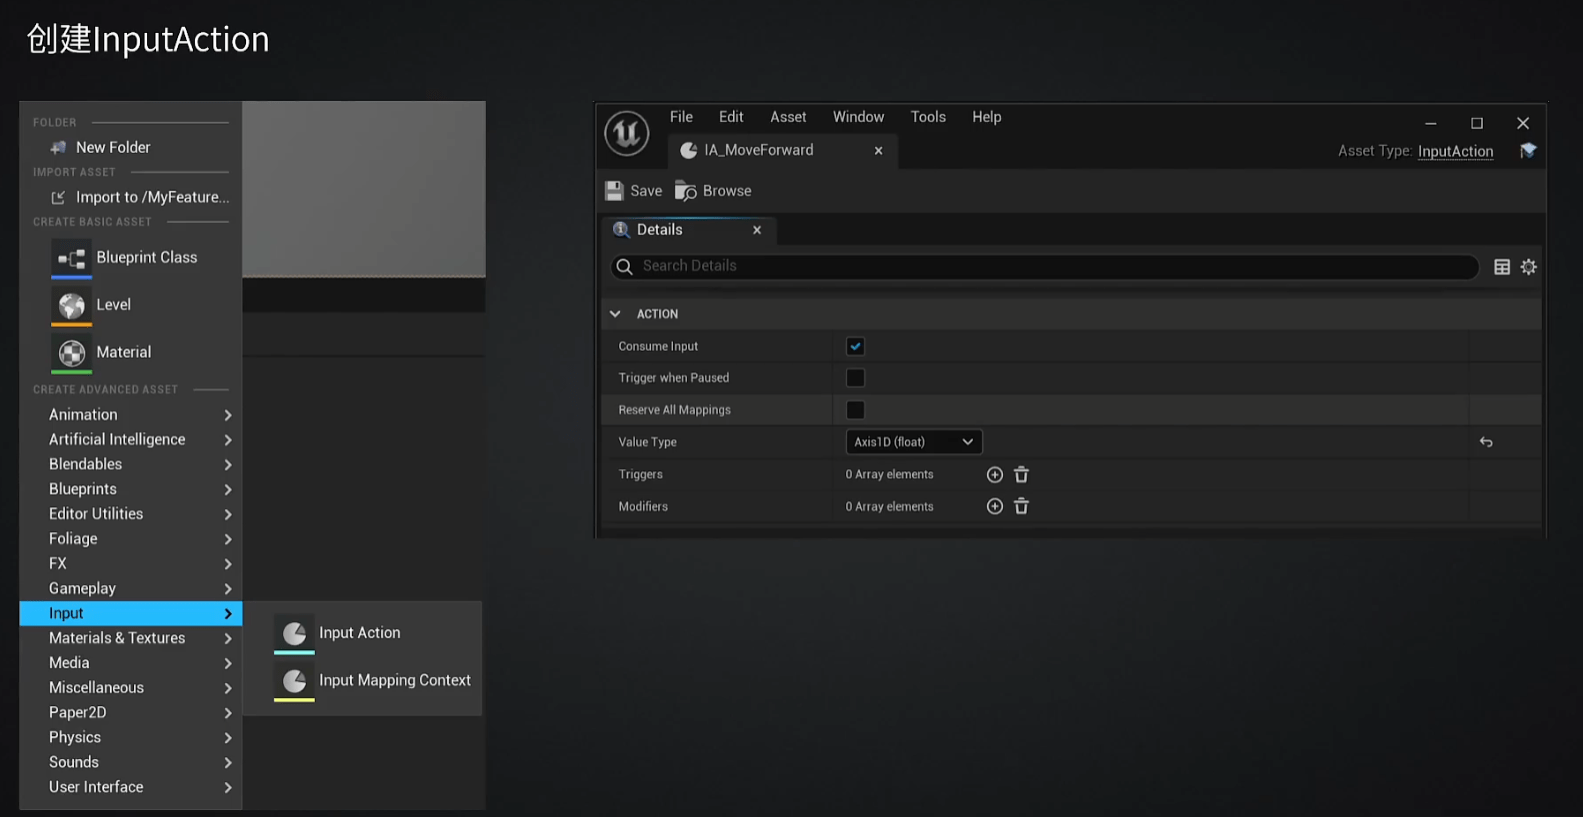Save the IA_MoveForward asset
The height and width of the screenshot is (817, 1583).
tap(634, 191)
